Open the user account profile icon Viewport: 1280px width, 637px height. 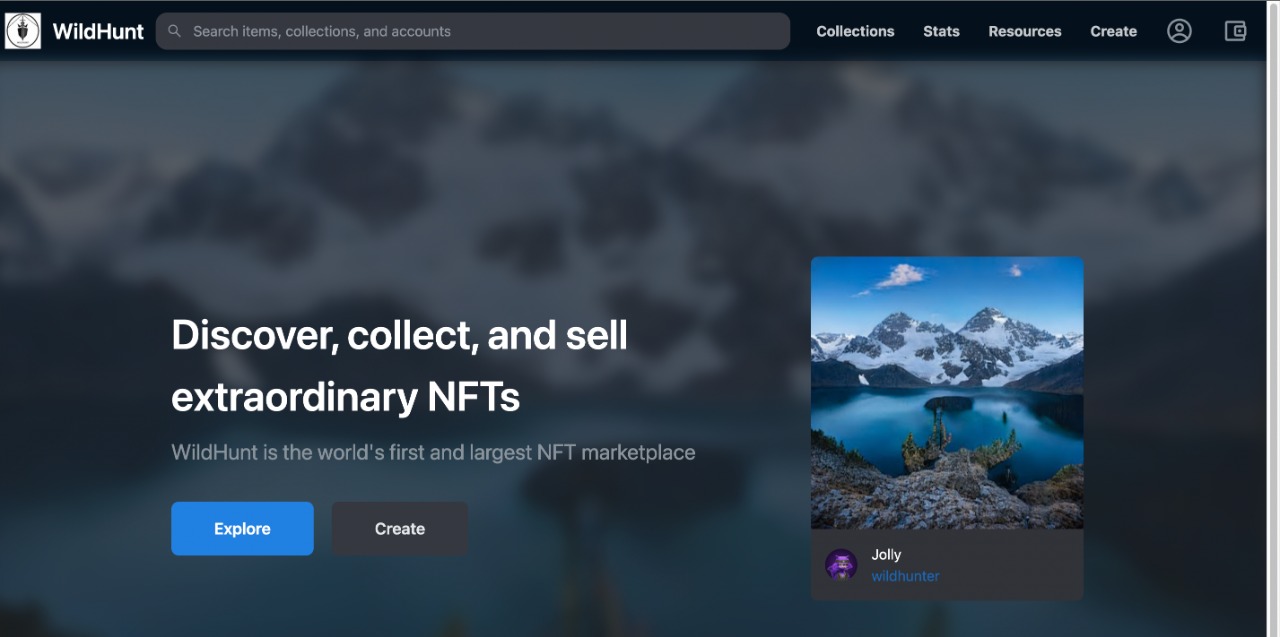click(x=1179, y=31)
